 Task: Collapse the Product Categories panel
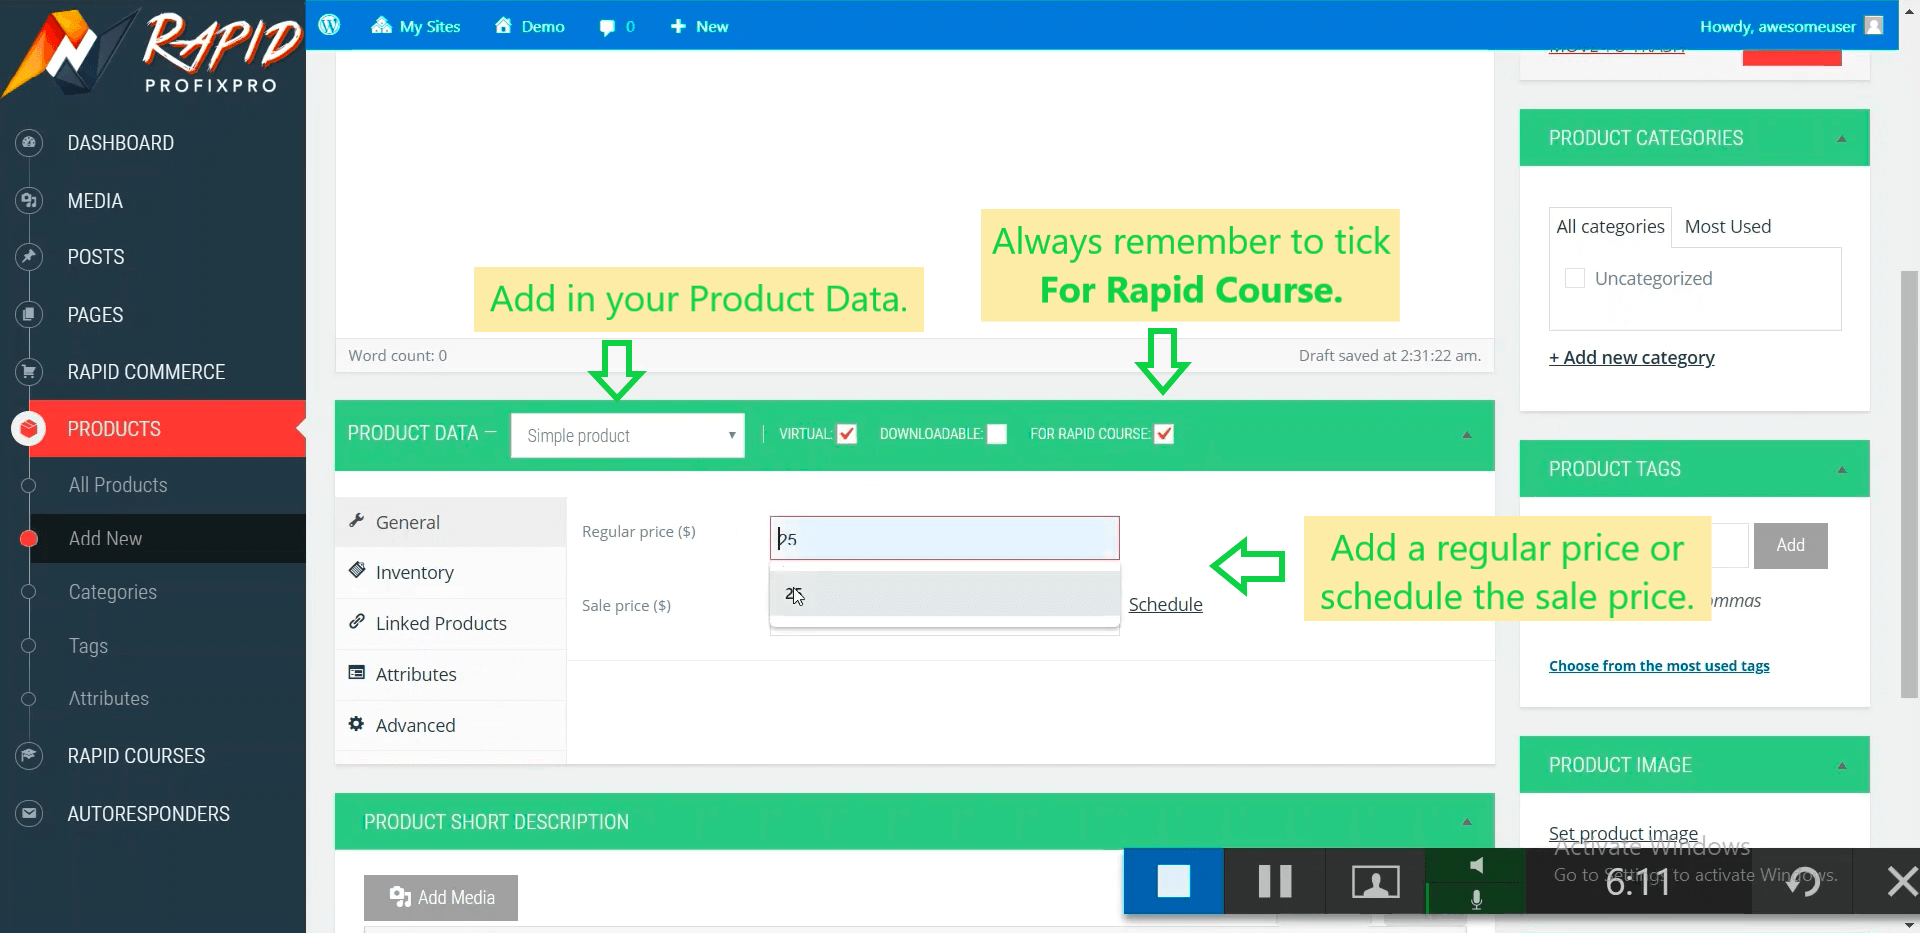[x=1842, y=139]
